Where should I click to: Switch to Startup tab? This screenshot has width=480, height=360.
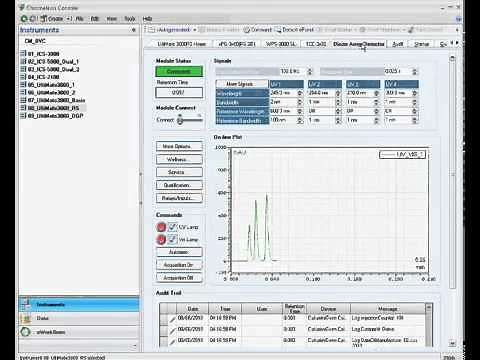421,44
